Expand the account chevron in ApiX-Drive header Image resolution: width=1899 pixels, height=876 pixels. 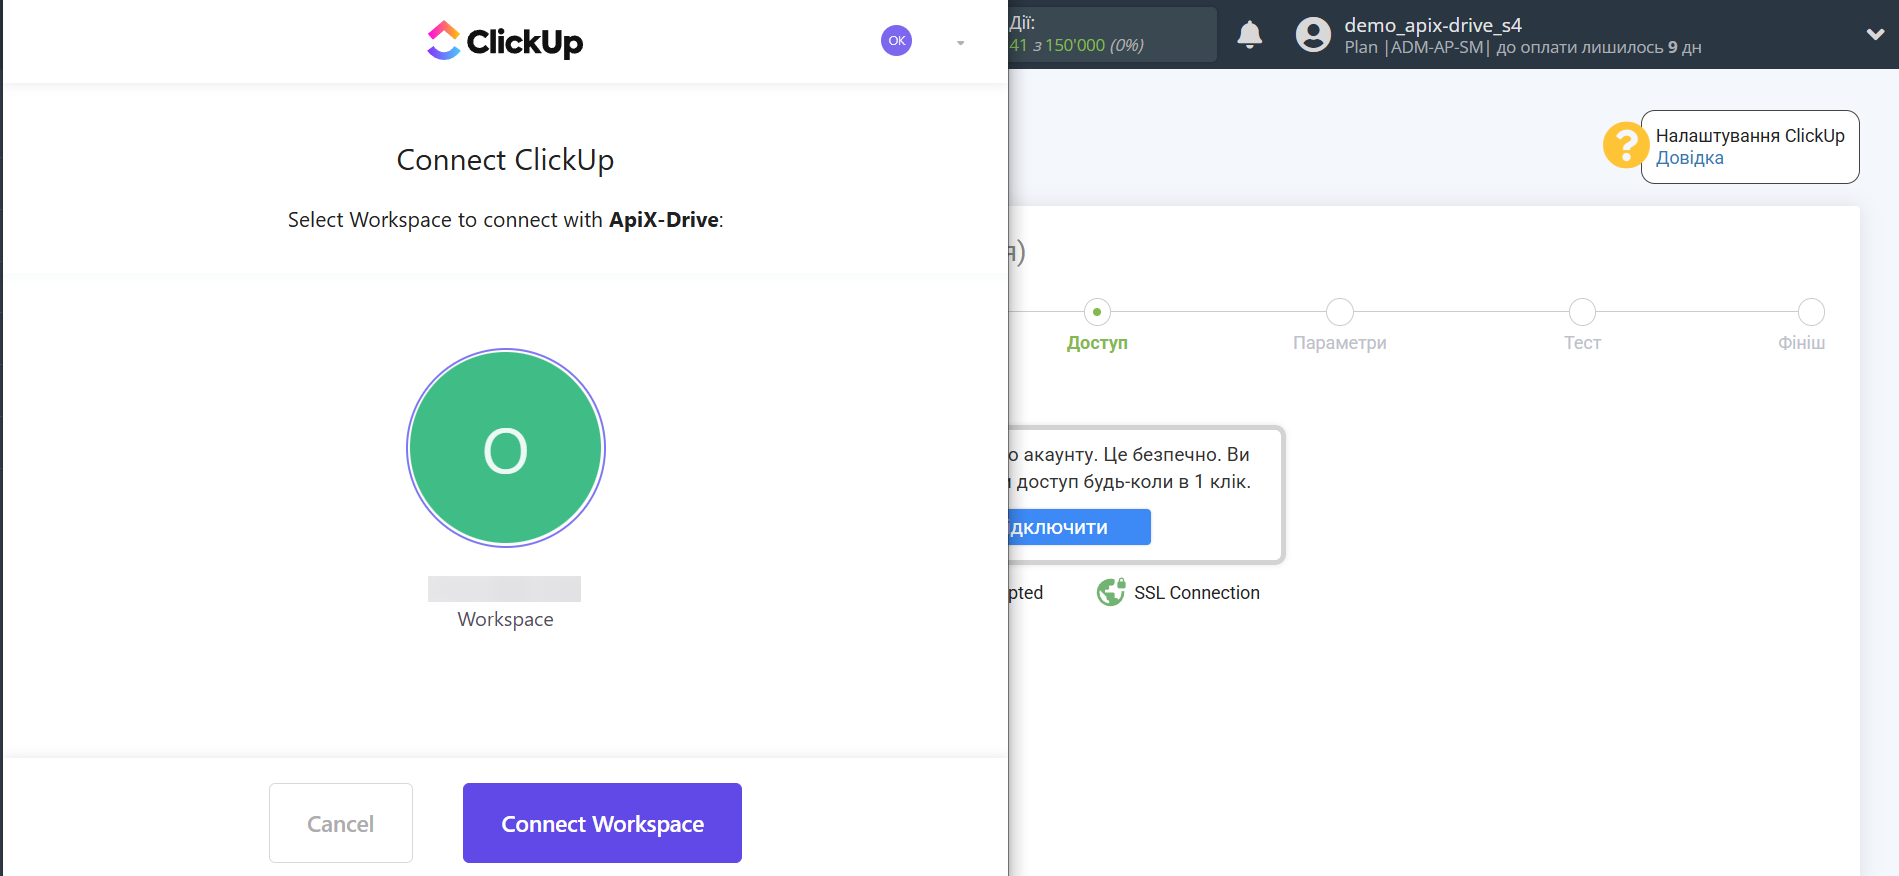click(1875, 34)
